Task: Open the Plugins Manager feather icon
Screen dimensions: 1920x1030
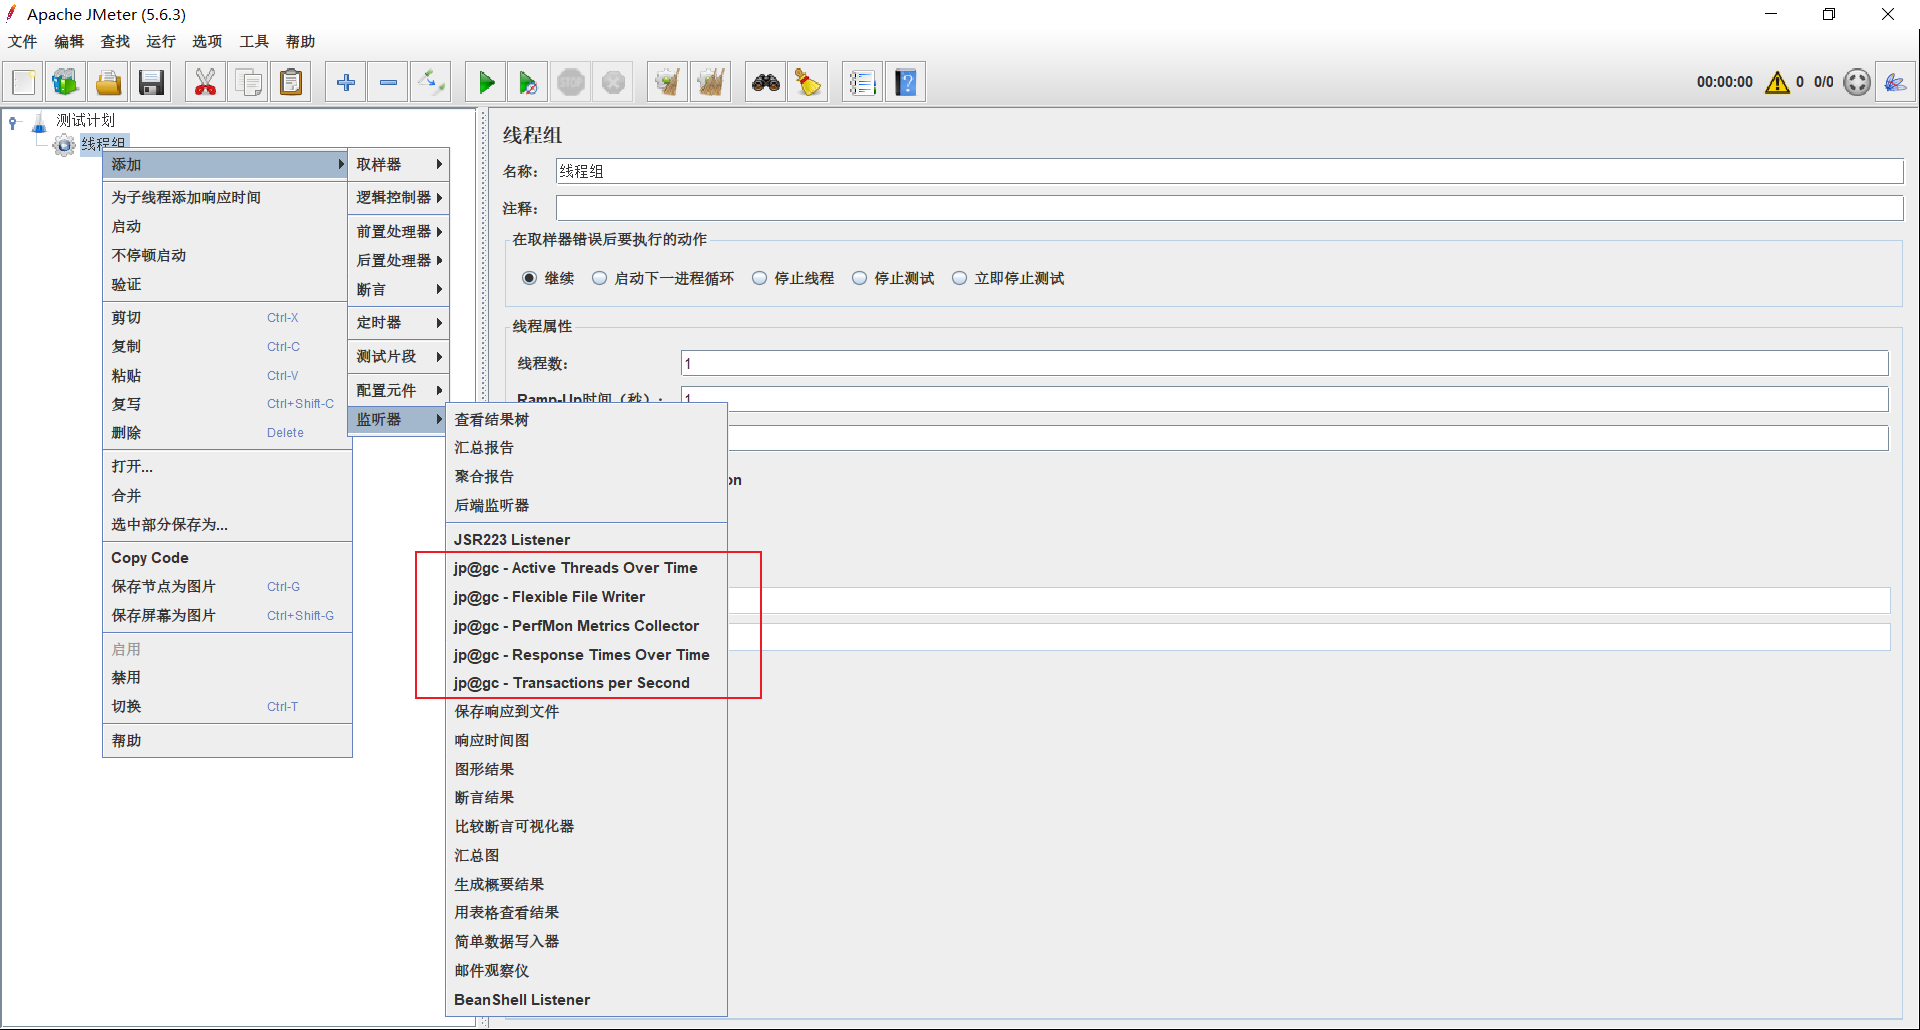Action: pyautogui.click(x=1895, y=82)
